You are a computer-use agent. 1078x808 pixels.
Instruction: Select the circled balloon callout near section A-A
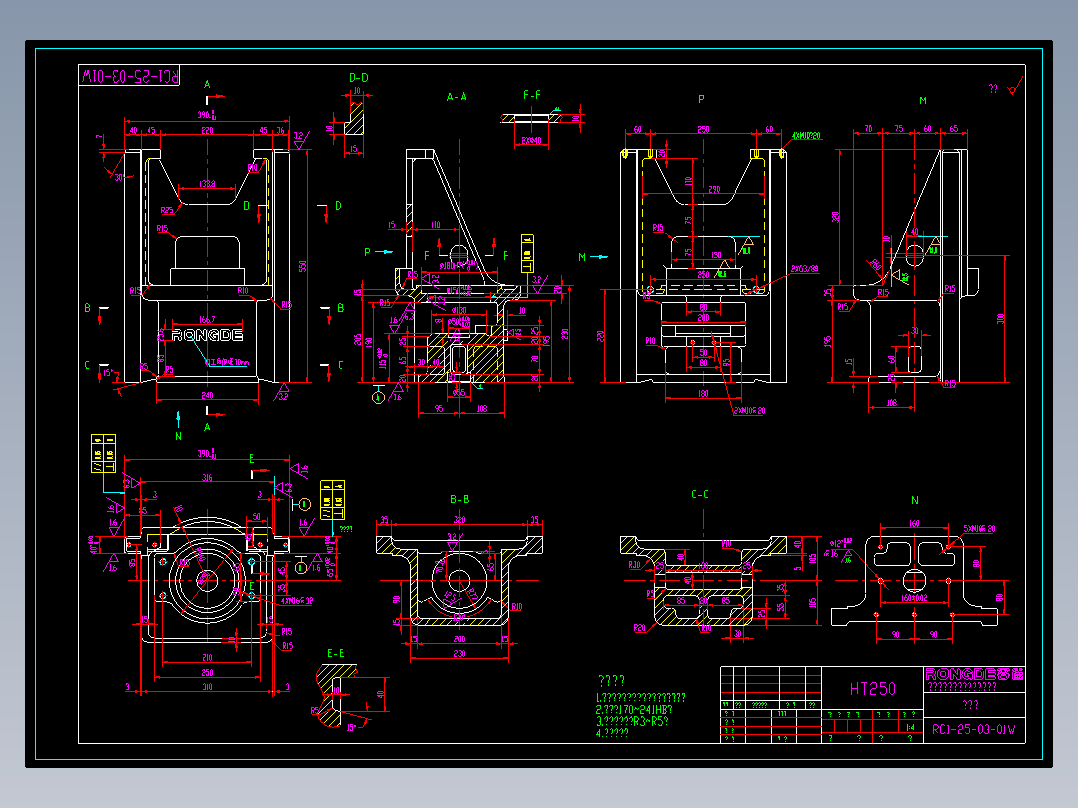(378, 397)
